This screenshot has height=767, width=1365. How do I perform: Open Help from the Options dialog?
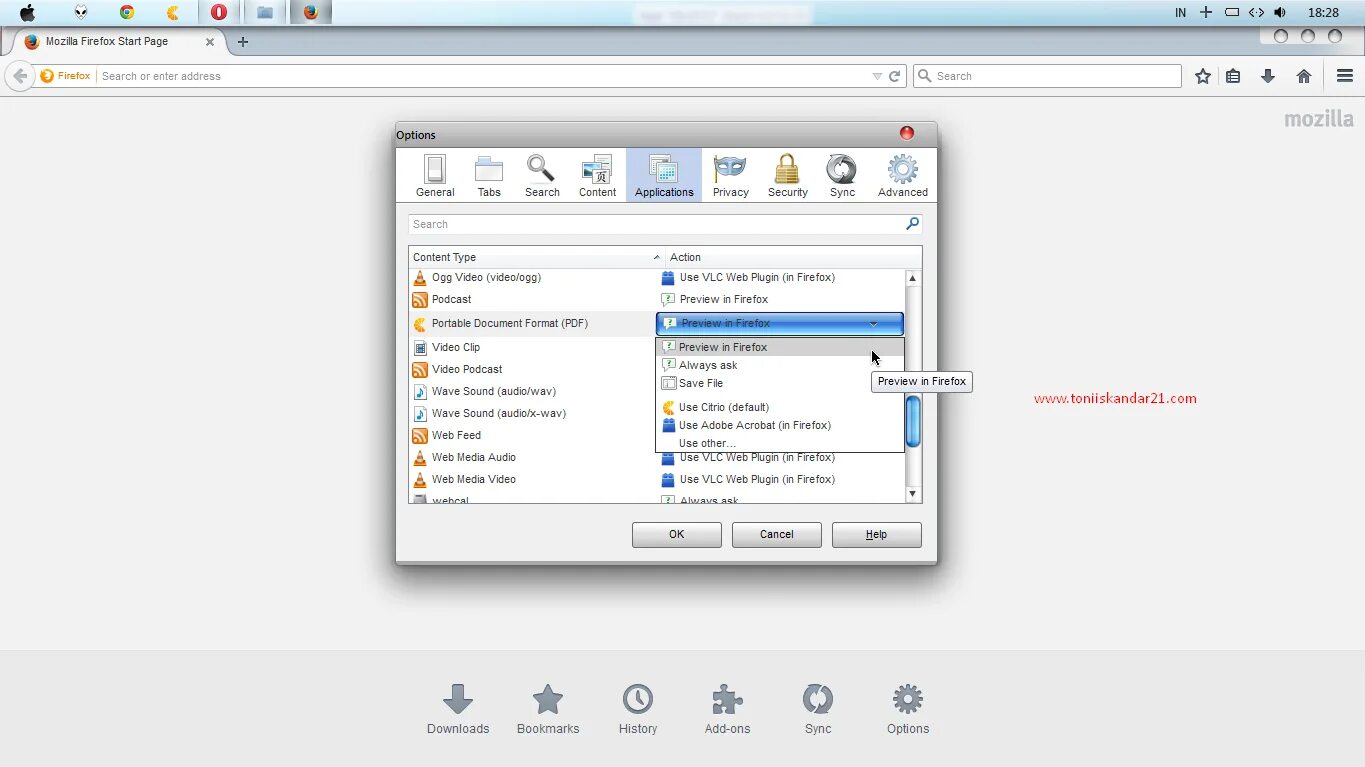pos(877,534)
